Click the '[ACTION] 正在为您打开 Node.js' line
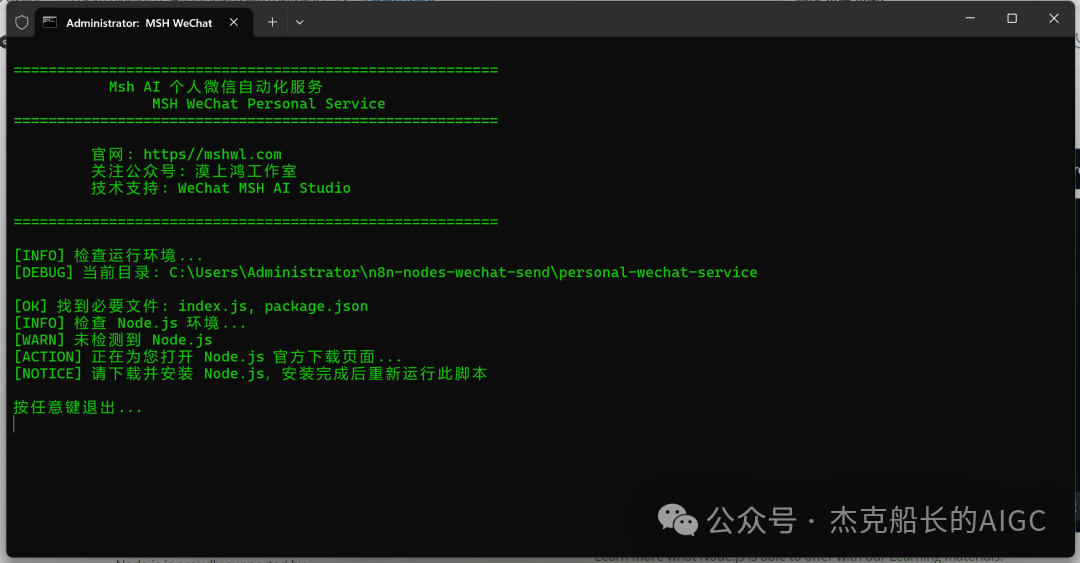Image resolution: width=1080 pixels, height=563 pixels. [x=207, y=357]
